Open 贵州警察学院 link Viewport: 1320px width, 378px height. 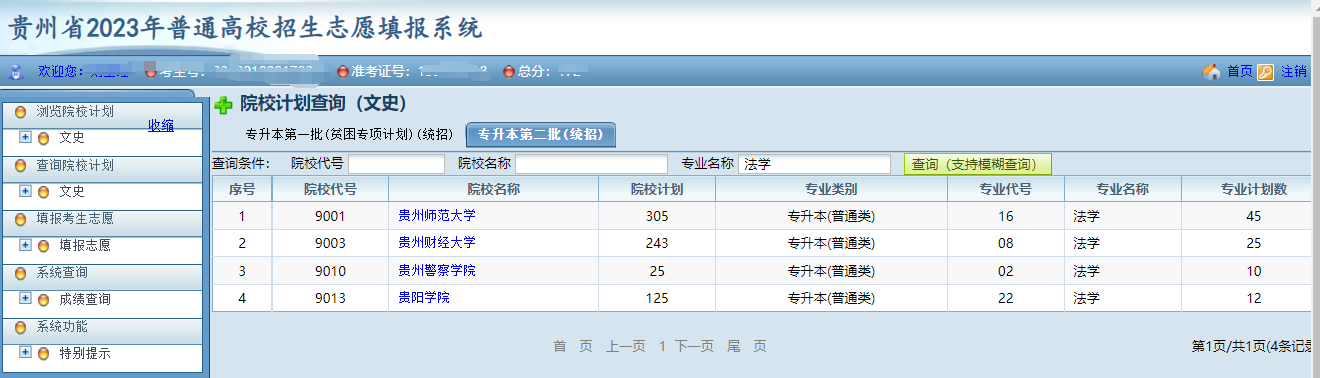[437, 270]
